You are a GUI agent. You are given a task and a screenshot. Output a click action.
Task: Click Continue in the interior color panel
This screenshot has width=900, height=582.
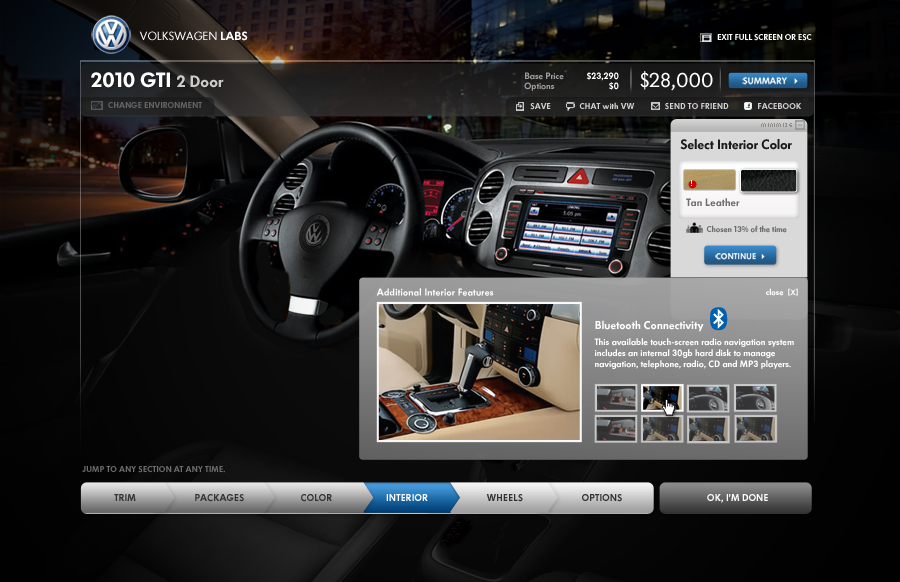(x=740, y=256)
